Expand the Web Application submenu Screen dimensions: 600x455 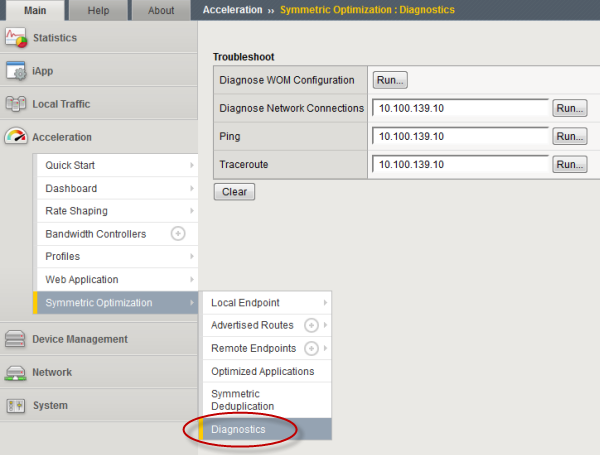point(191,280)
